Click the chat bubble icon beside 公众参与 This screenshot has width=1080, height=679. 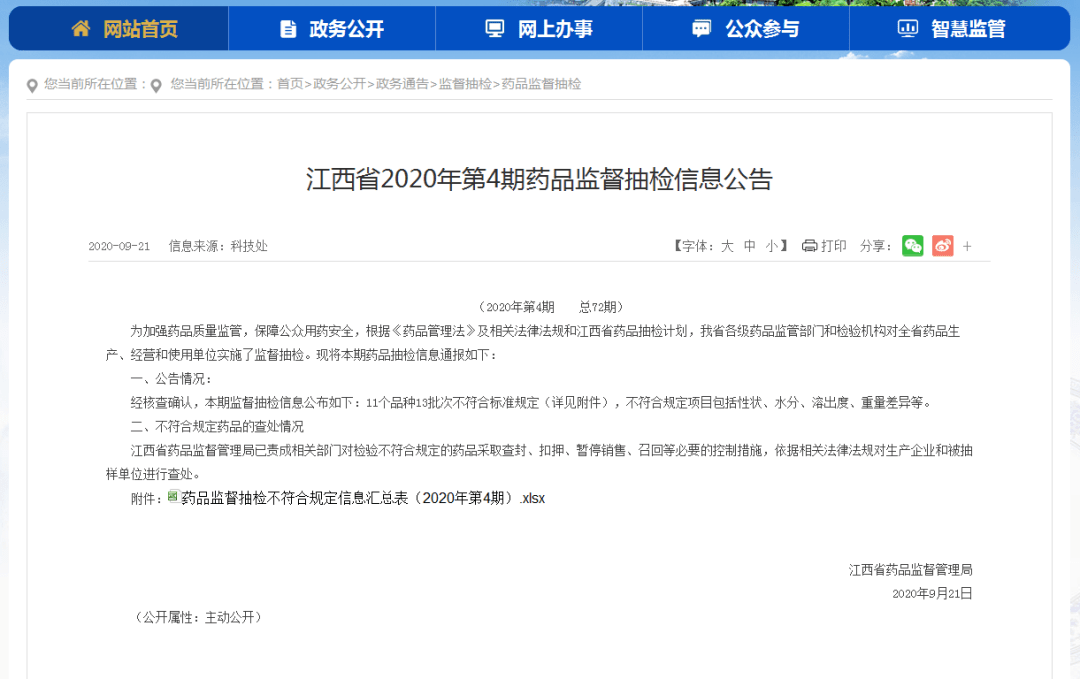(x=702, y=29)
